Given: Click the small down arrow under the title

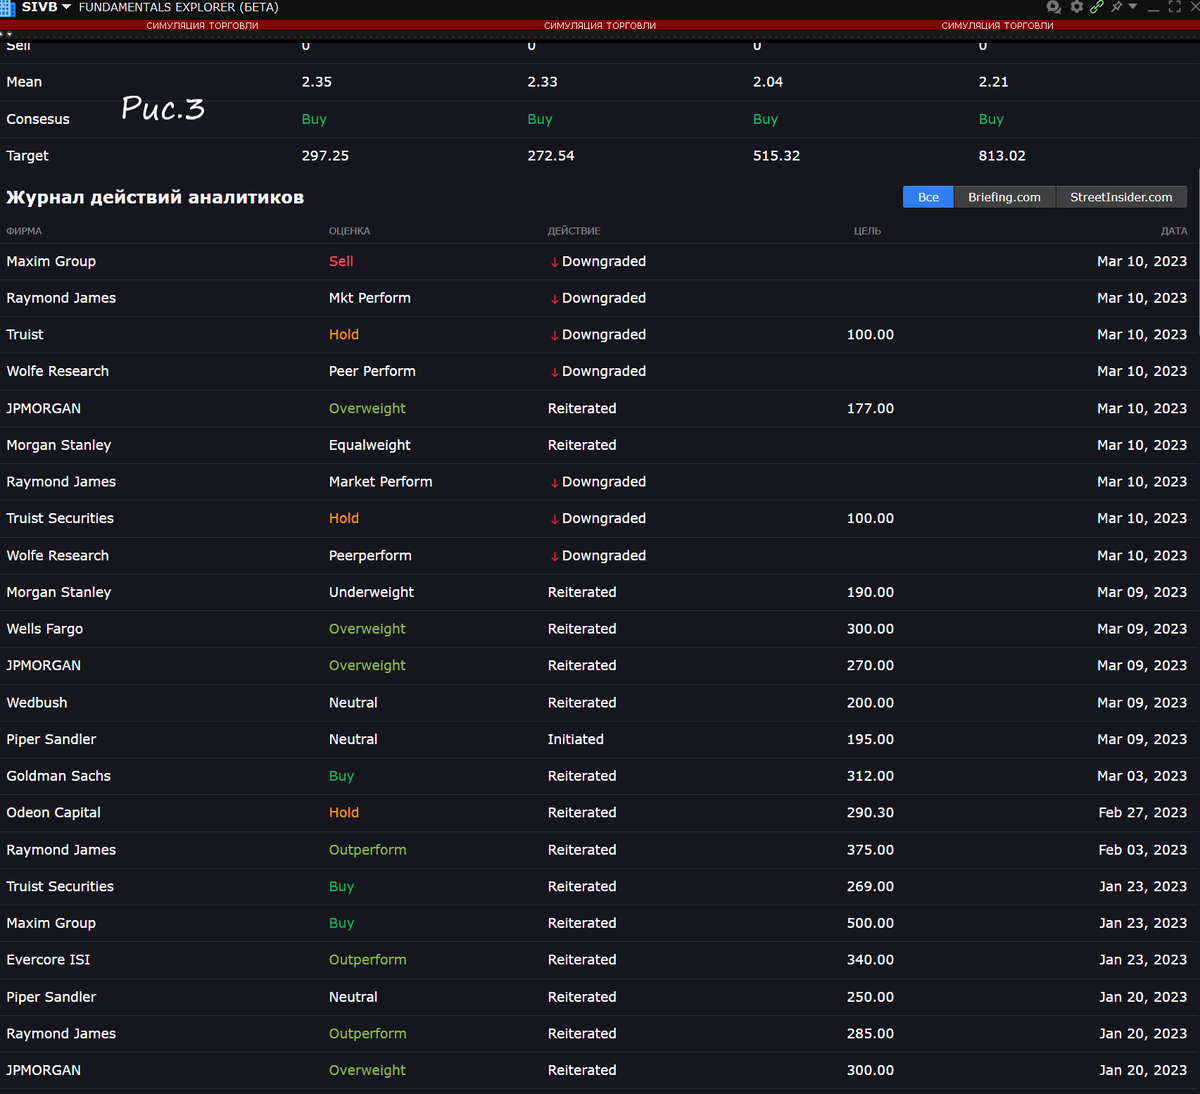Looking at the screenshot, I should click(9, 34).
